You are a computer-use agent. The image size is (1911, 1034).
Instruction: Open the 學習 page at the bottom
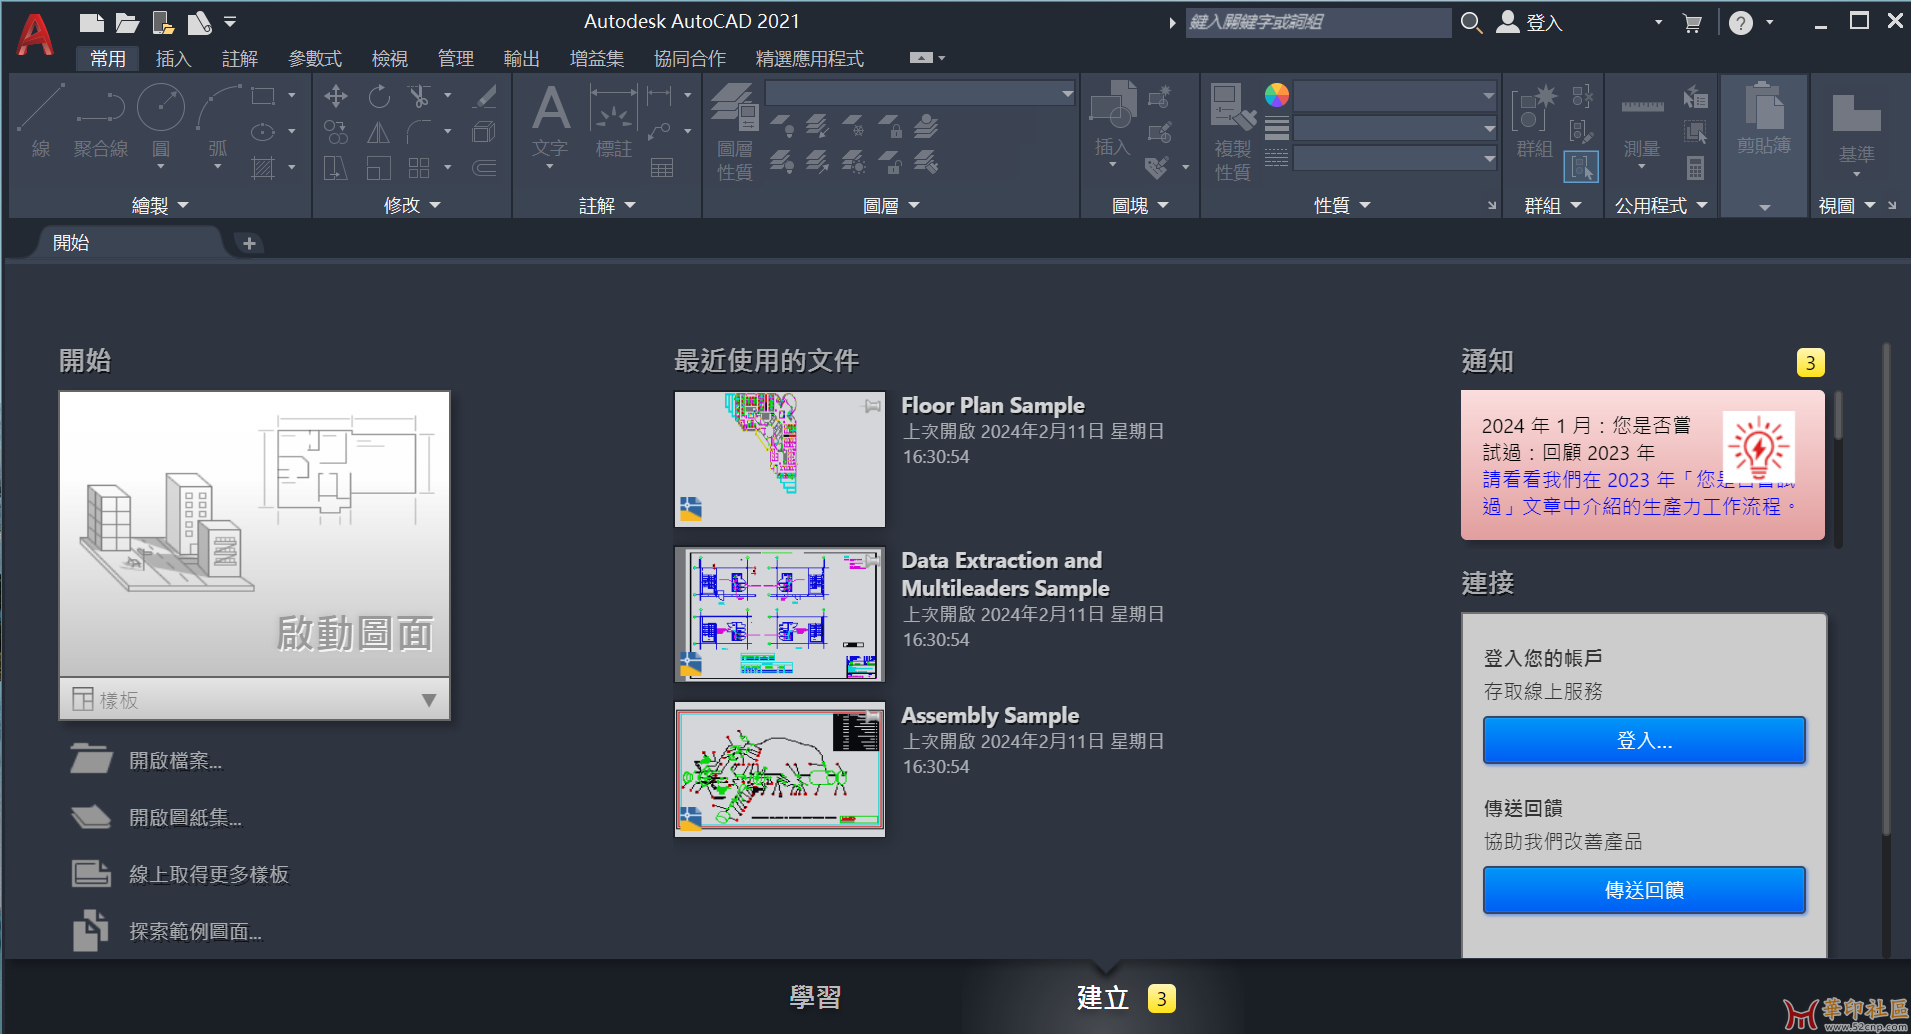tap(815, 997)
